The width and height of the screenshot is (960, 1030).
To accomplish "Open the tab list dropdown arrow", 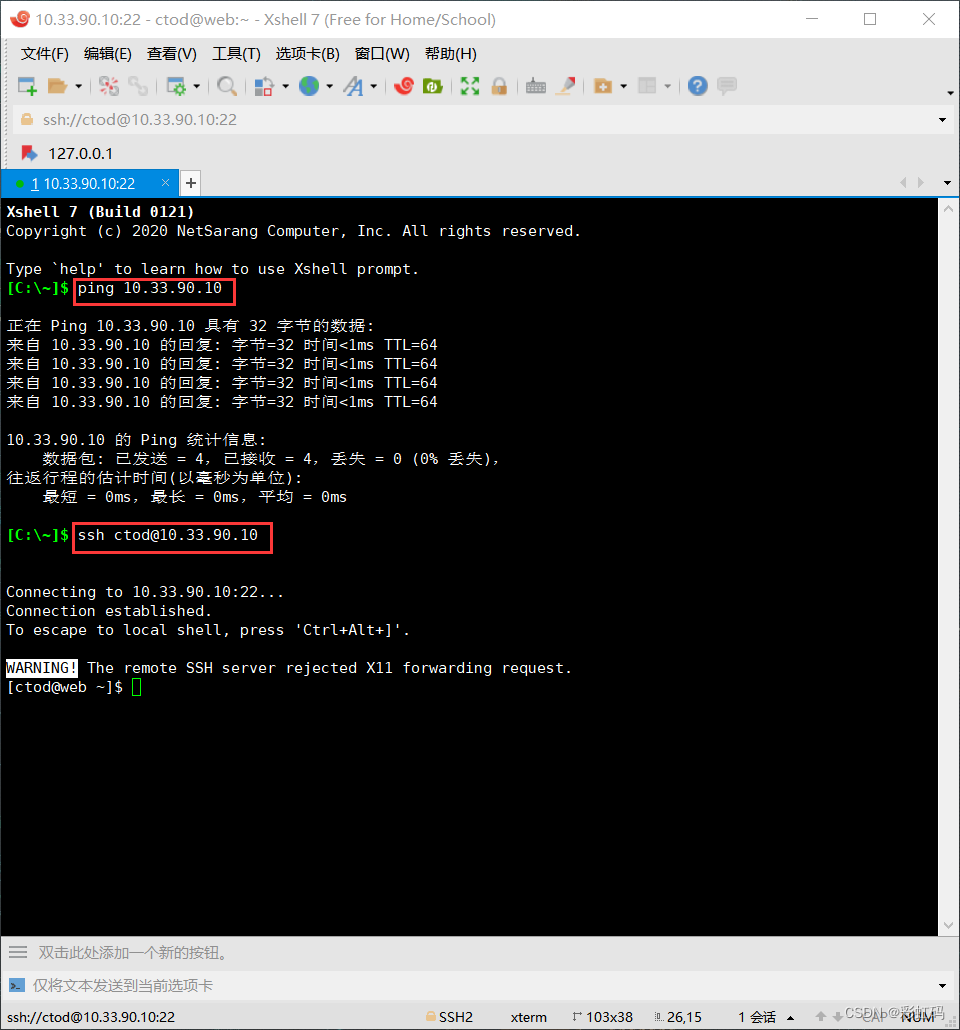I will click(947, 183).
